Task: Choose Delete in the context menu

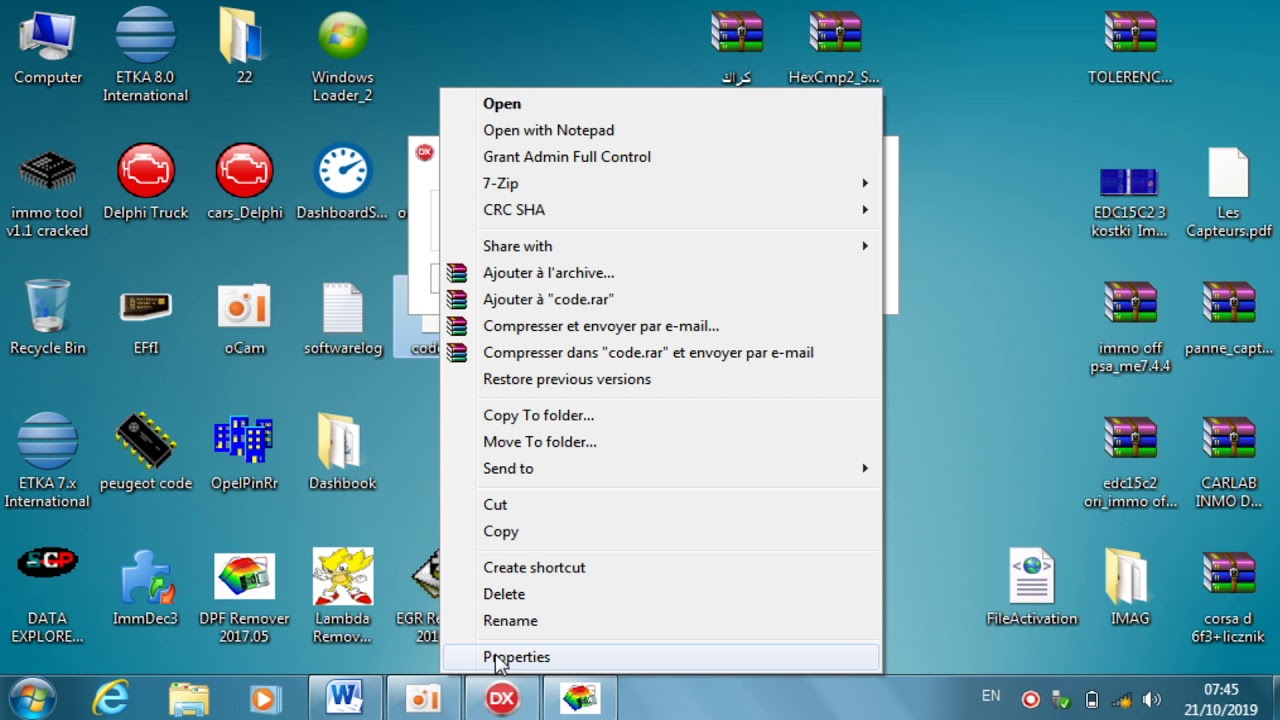Action: point(661,594)
